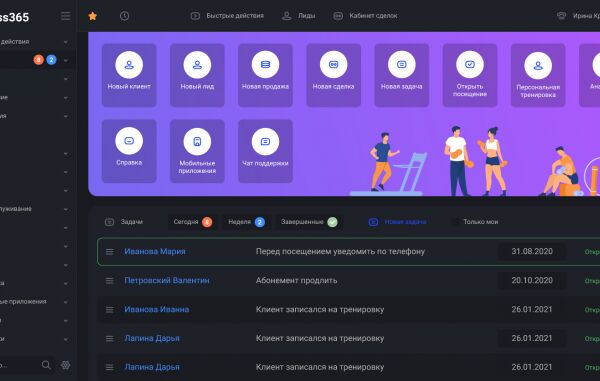The width and height of the screenshot is (600, 381).
Task: Open the Чат поддержки tile
Action: 265,151
